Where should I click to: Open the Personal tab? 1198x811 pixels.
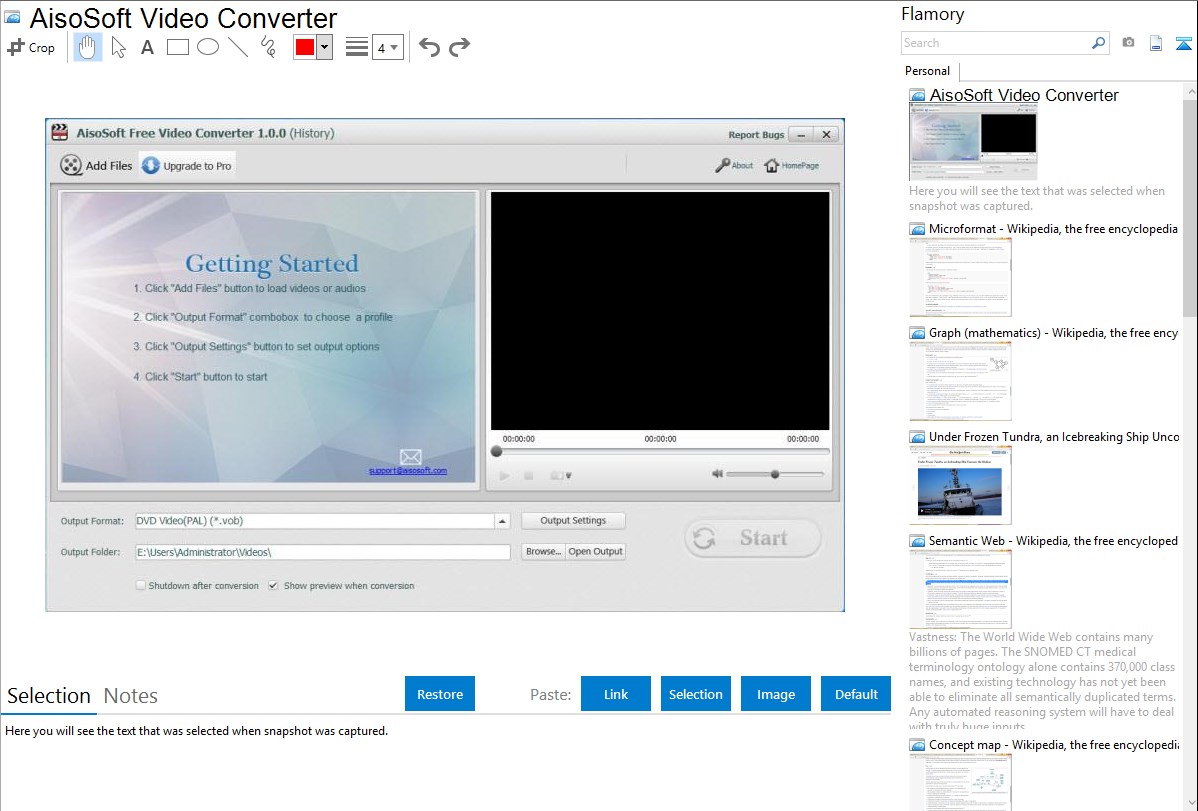click(x=927, y=71)
